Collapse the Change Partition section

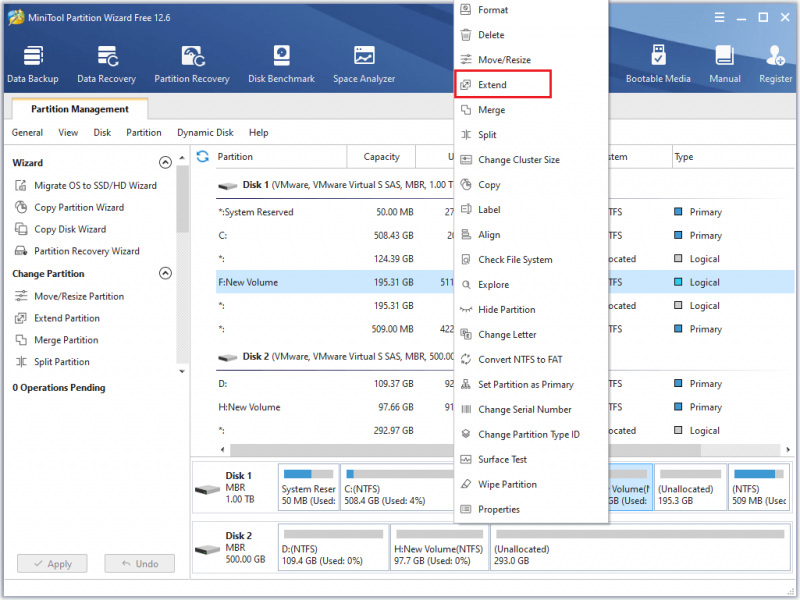pyautogui.click(x=165, y=273)
